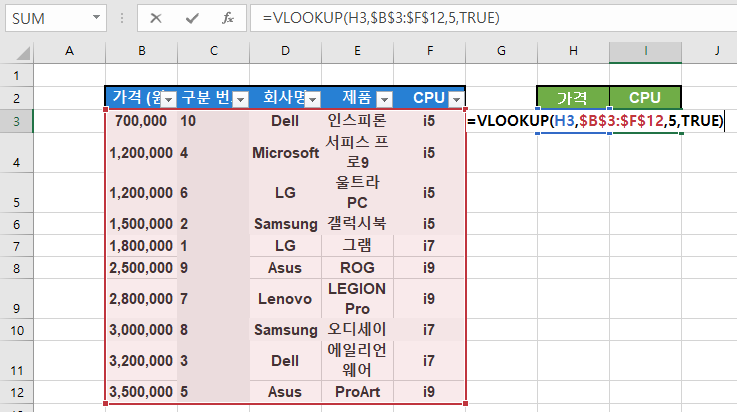The width and height of the screenshot is (737, 412).
Task: Click cell containing ROG
Action: coord(357,268)
